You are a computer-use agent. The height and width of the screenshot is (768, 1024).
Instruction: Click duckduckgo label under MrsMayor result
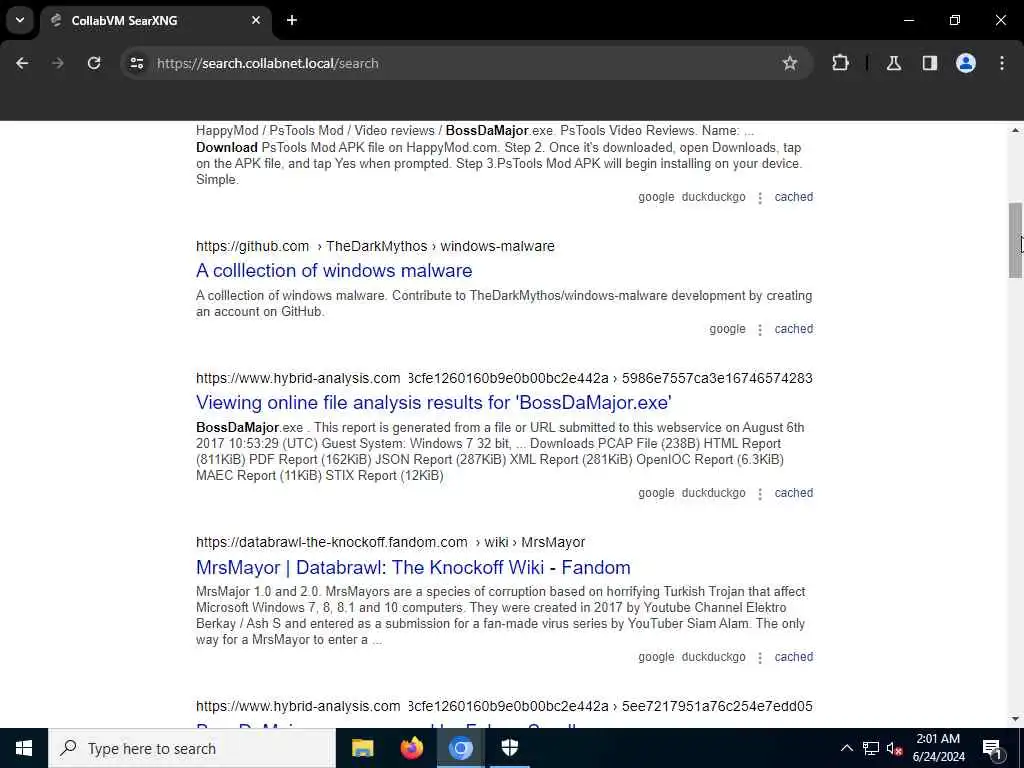[x=713, y=656]
